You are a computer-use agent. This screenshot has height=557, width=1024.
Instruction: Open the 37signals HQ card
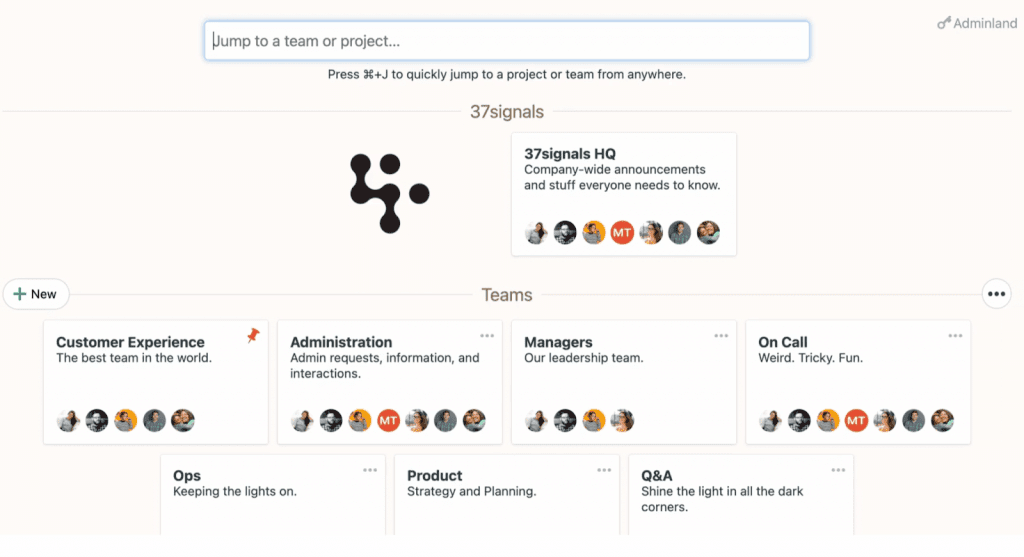pos(624,194)
